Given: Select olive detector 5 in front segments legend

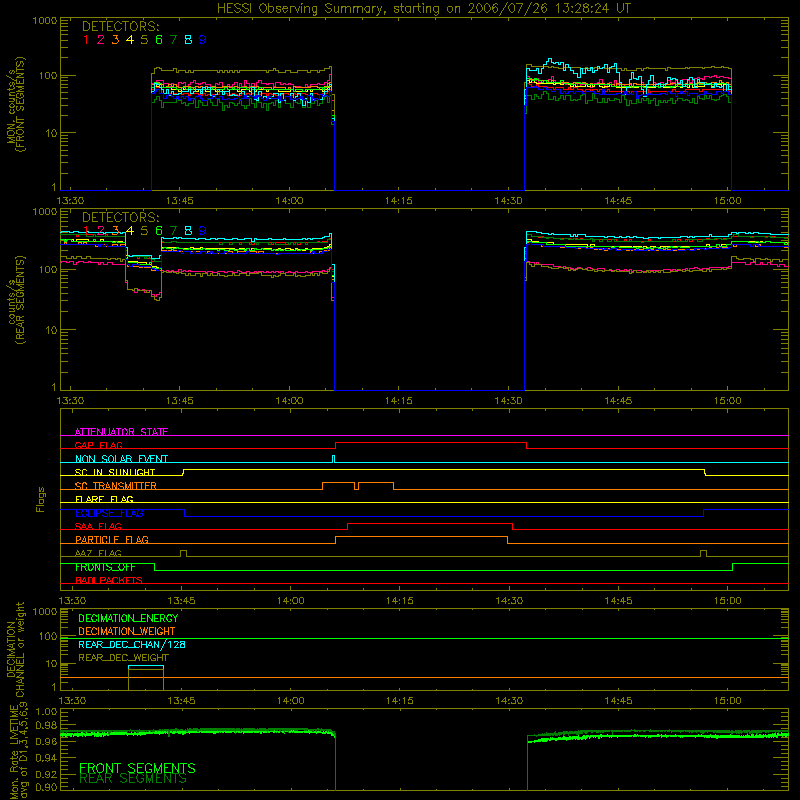Looking at the screenshot, I should point(144,40).
